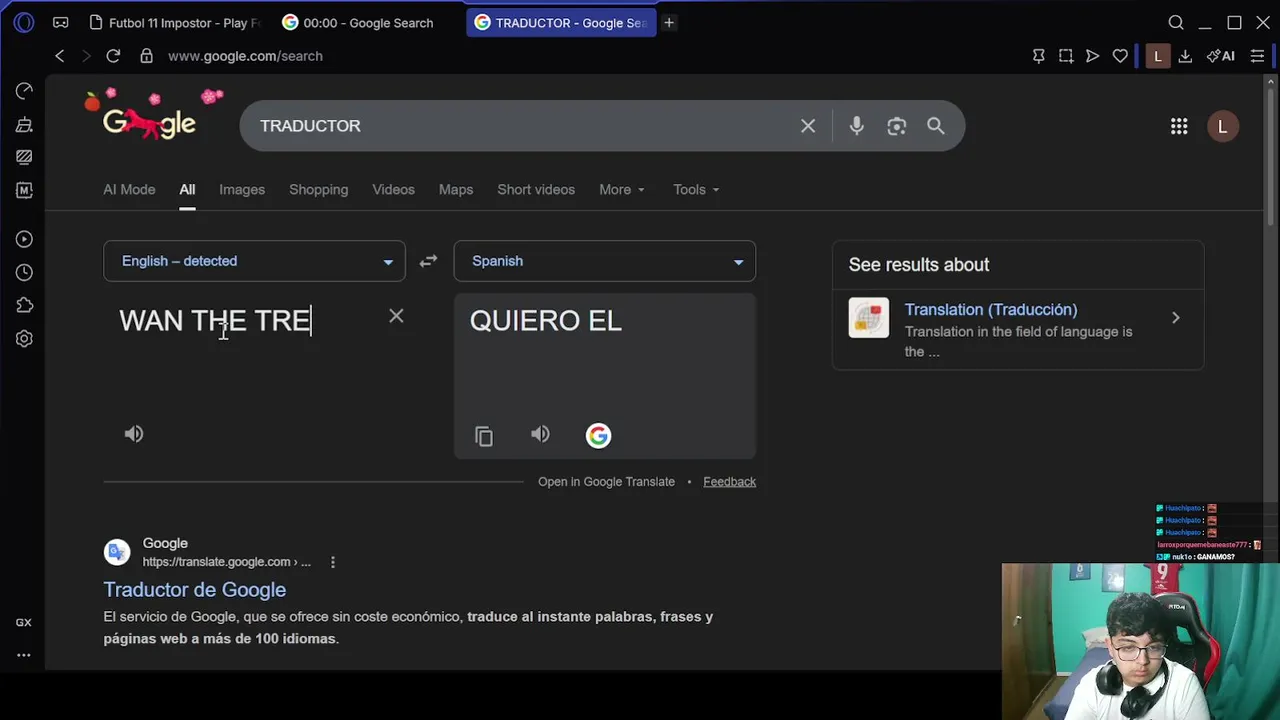Switch to 00:00 Google Search tab
1280x720 pixels.
(358, 22)
